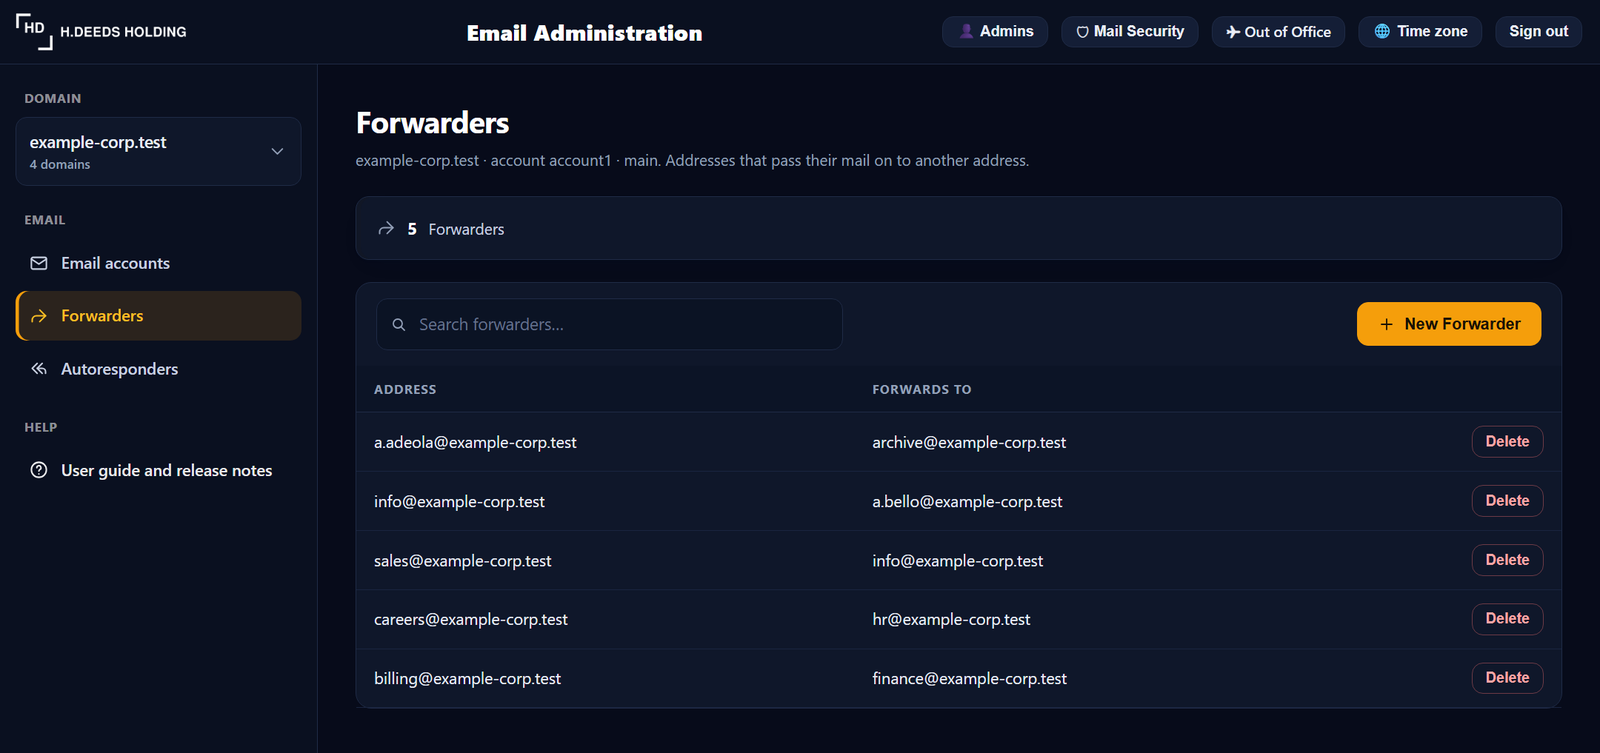Click the 5 Forwarders count label

456,229
